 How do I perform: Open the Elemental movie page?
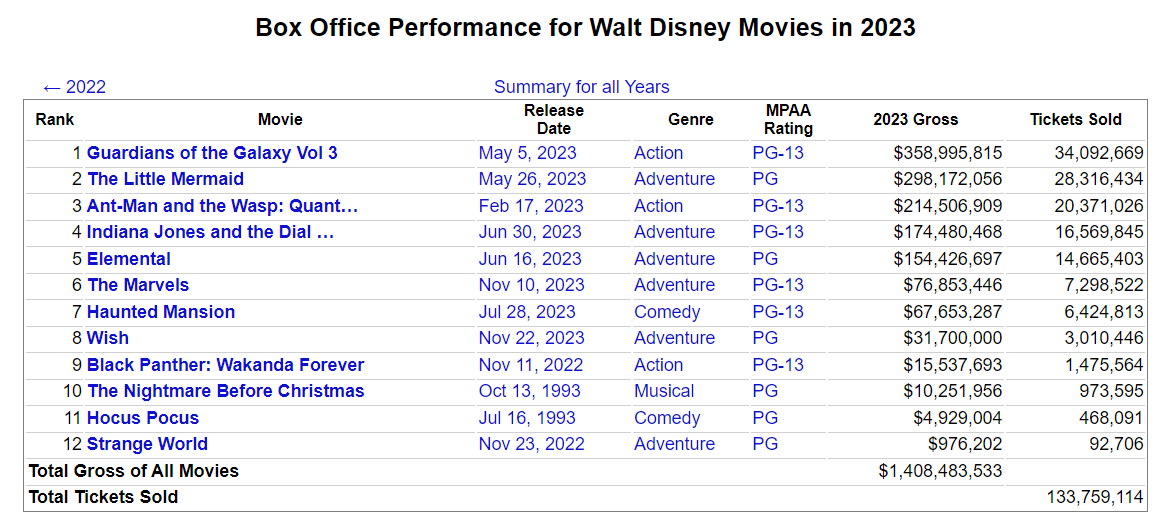[128, 259]
